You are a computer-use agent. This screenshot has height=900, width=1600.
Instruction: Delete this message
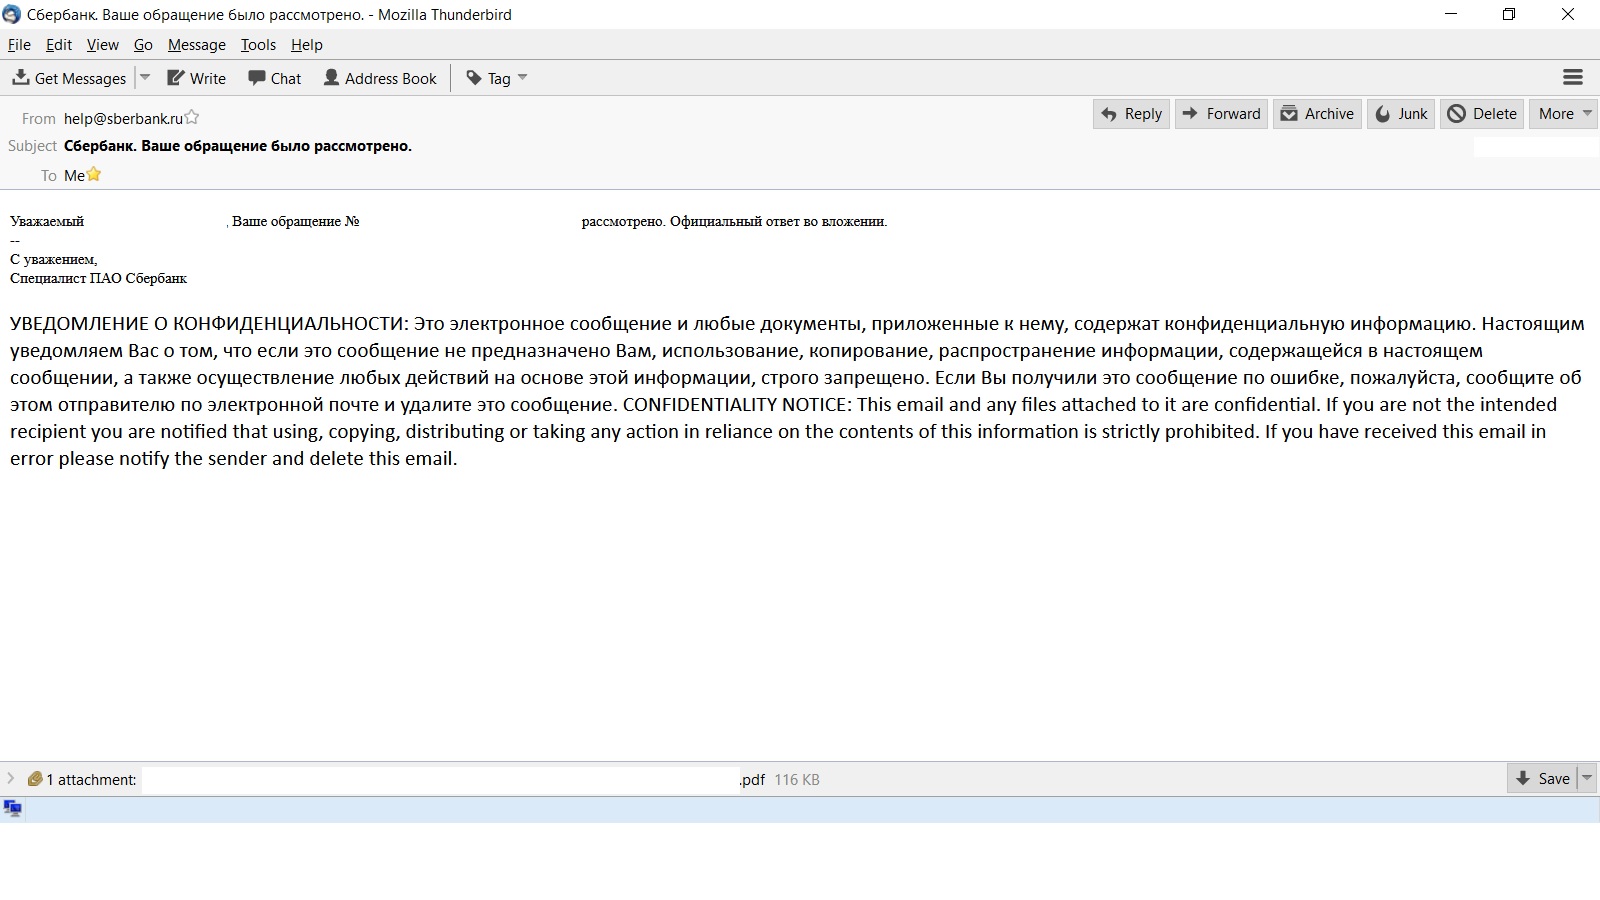pos(1482,114)
